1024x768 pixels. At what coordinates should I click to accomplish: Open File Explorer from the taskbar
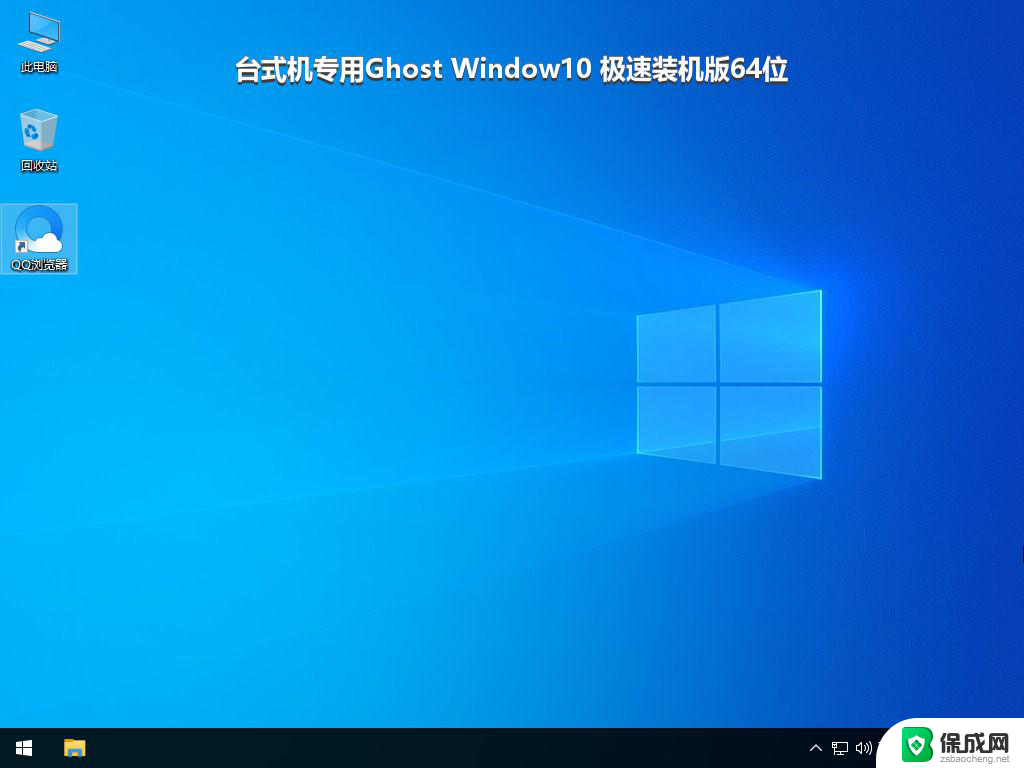tap(74, 748)
